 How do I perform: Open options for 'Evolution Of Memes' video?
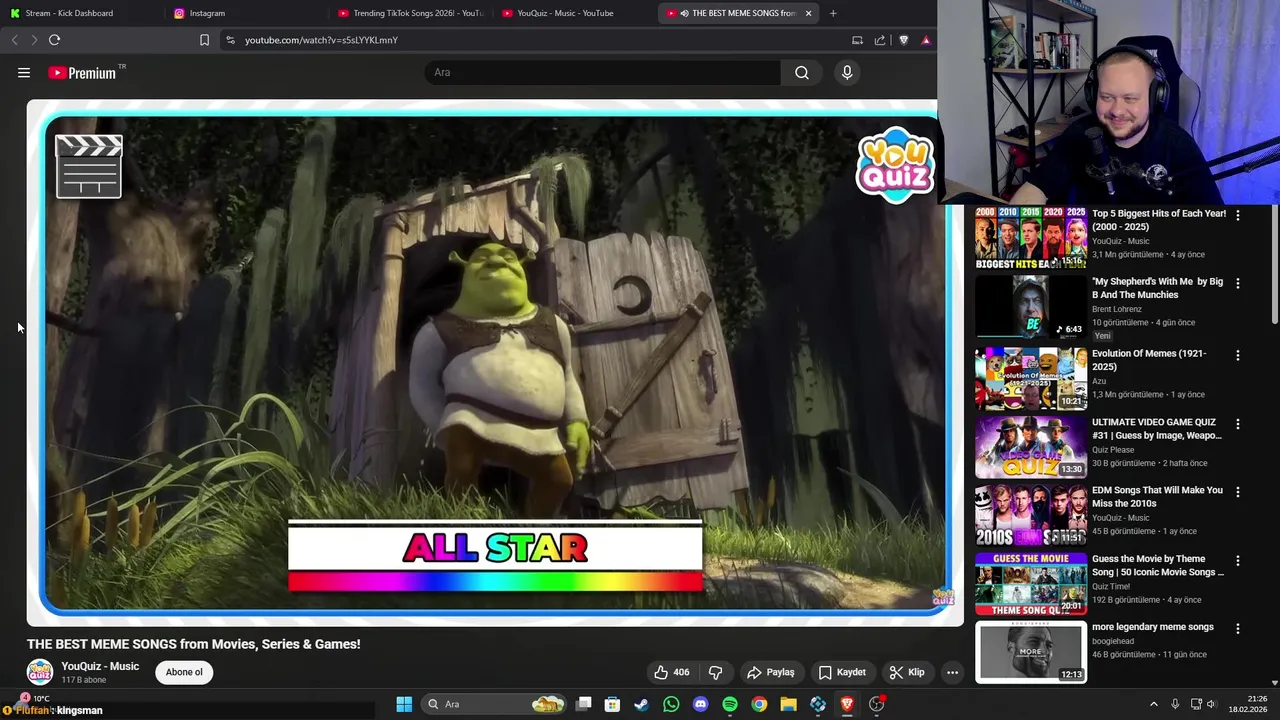pos(1238,355)
